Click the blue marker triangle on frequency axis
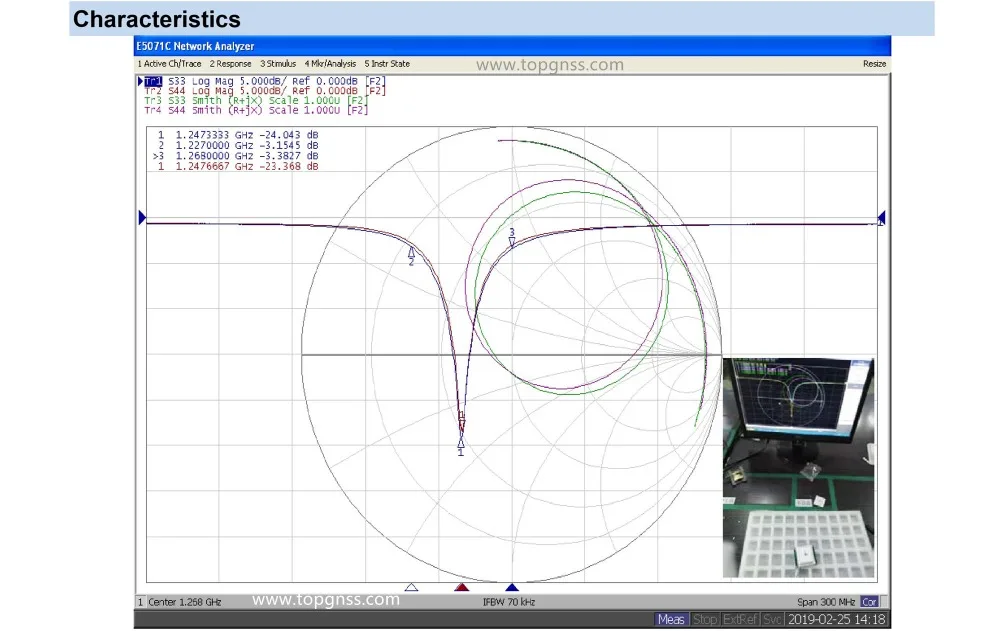The image size is (1000, 631). [x=511, y=587]
